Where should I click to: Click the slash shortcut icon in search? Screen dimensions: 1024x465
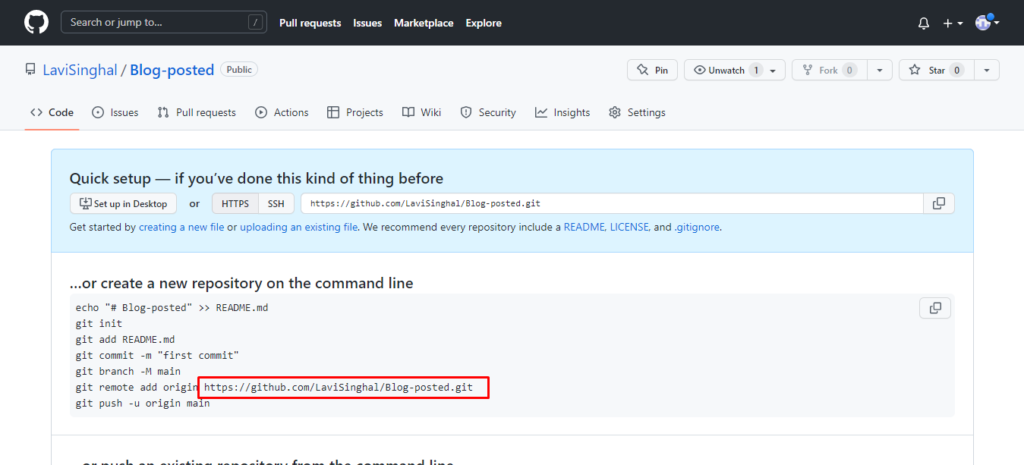coord(255,22)
